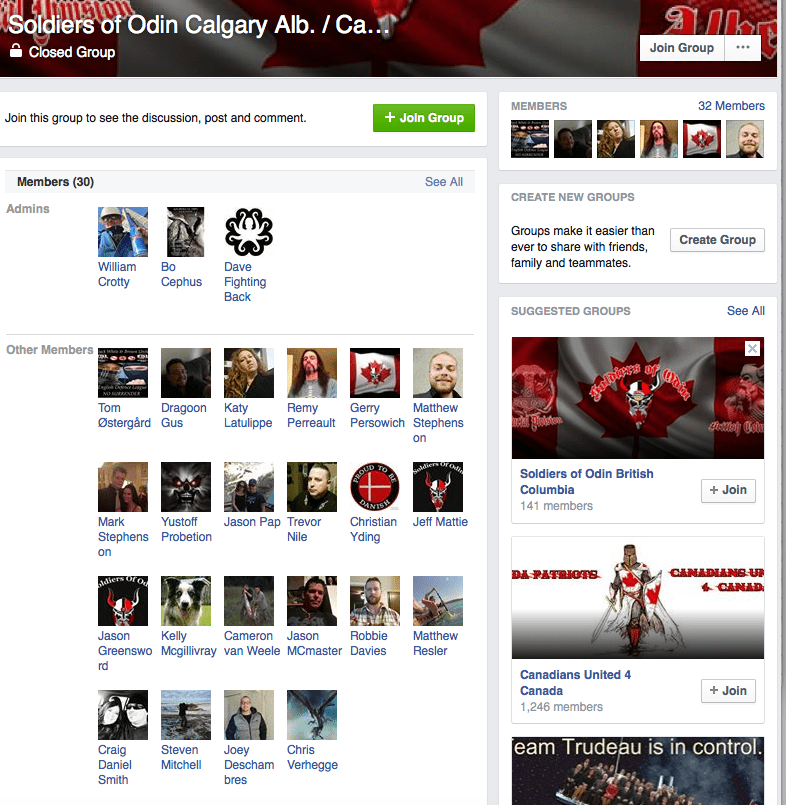Click Gerry Persowich's Canadian flag avatar
786x805 pixels.
tap(375, 373)
